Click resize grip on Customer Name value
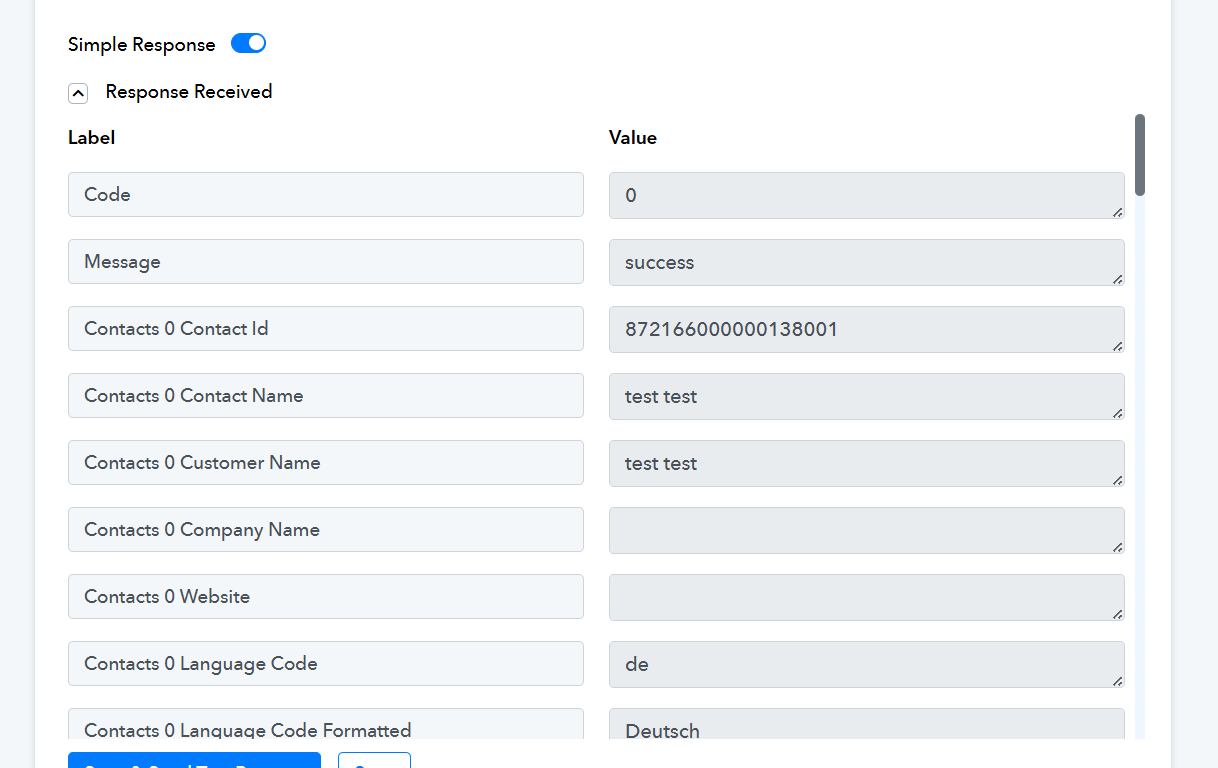The image size is (1218, 768). click(1117, 480)
